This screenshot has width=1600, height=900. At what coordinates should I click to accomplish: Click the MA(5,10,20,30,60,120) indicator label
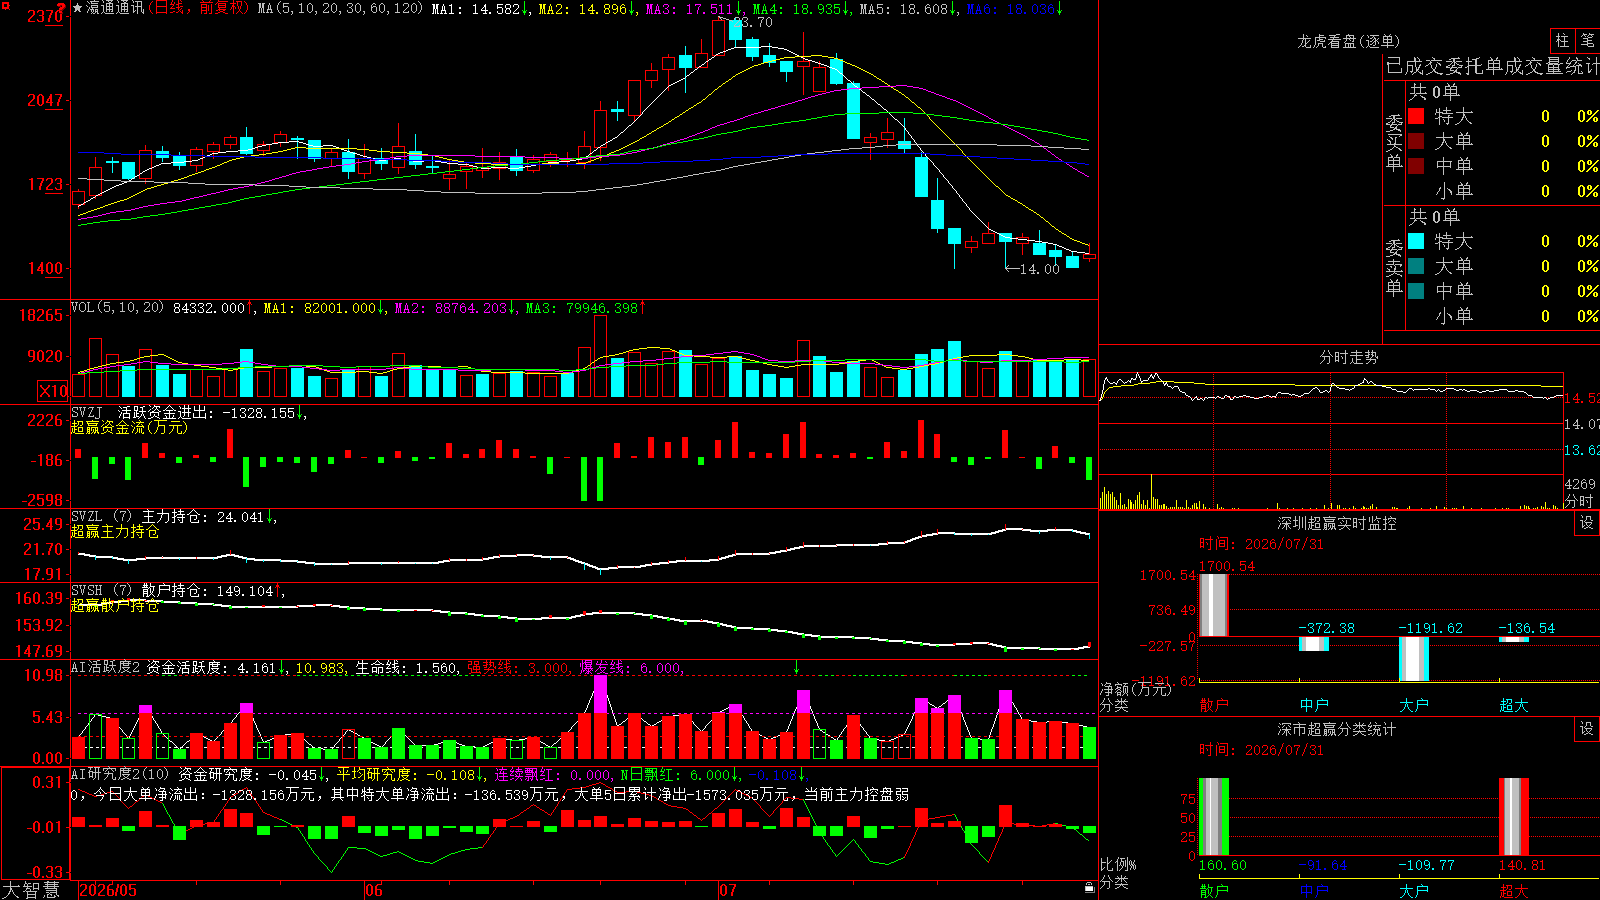(341, 8)
